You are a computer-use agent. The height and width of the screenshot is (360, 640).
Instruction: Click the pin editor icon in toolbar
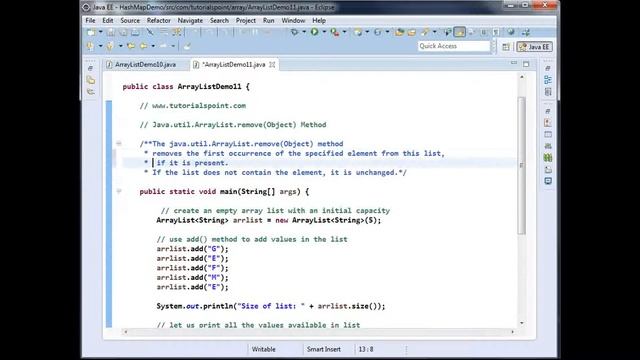click(x=187, y=47)
